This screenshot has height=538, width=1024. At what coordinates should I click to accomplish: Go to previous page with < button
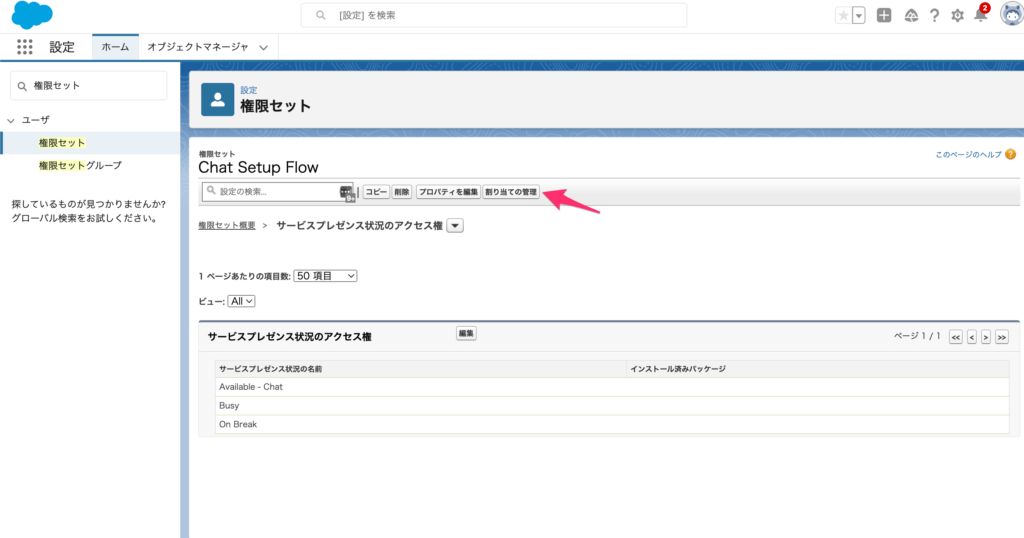pos(972,337)
